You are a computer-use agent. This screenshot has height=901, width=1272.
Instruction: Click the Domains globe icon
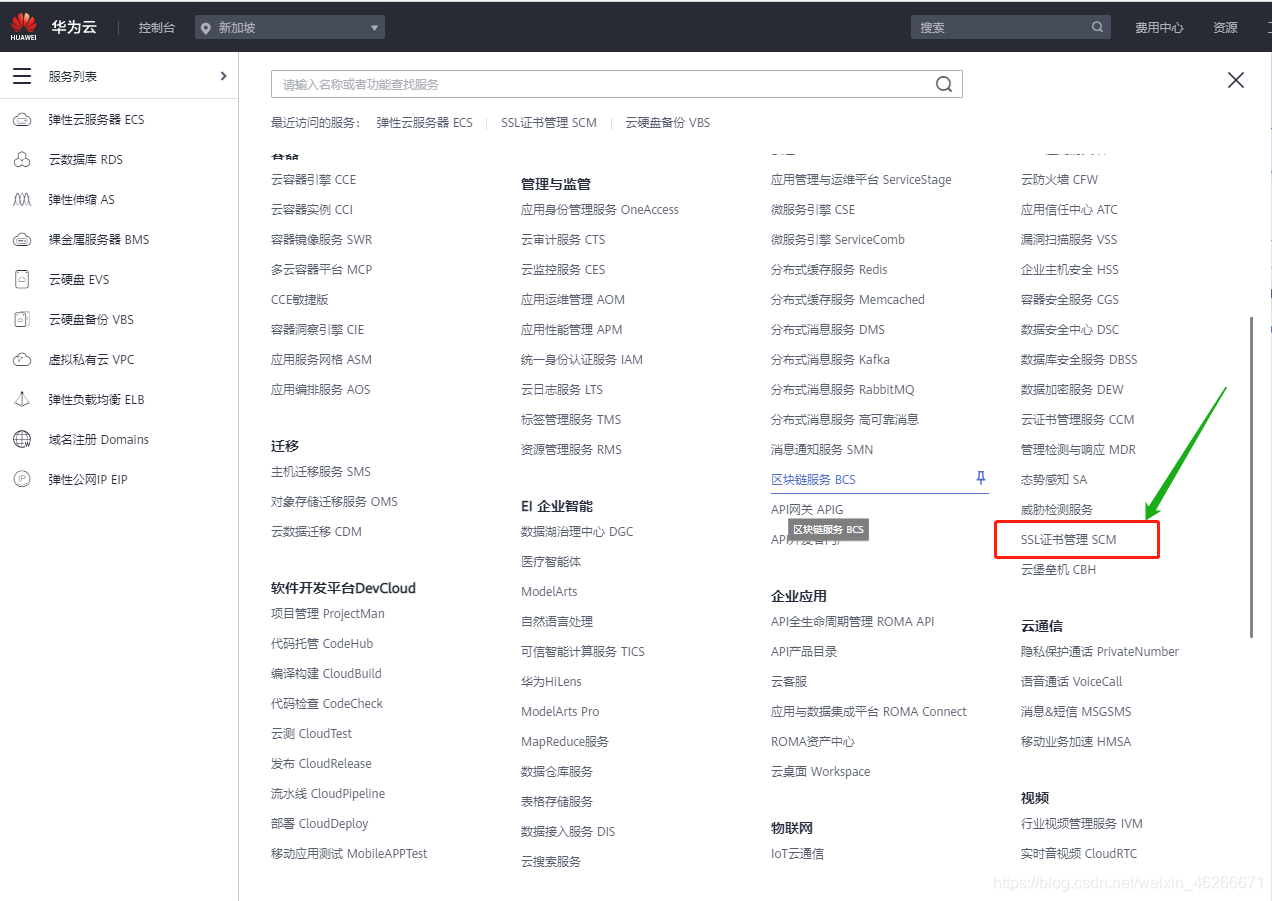[22, 440]
